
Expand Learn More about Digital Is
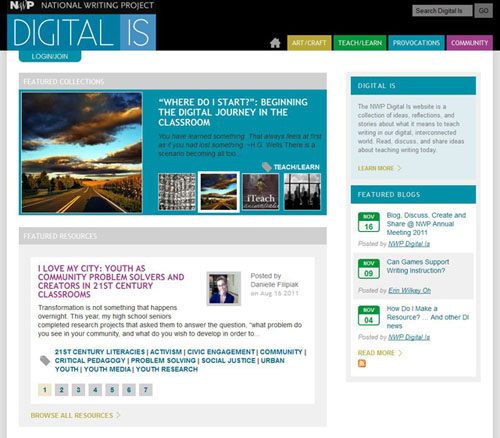click(379, 168)
